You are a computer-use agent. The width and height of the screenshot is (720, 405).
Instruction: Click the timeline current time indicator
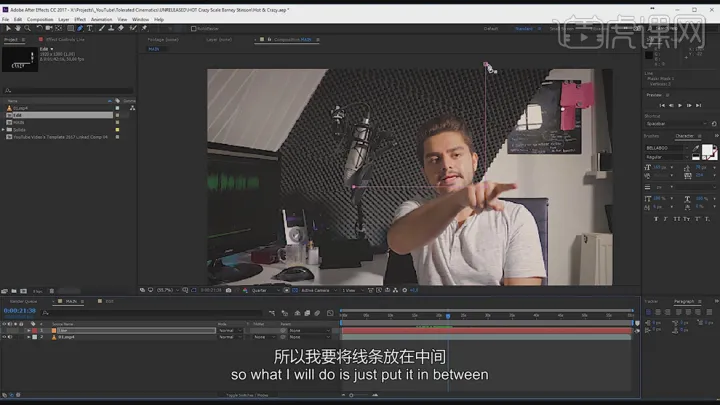point(448,316)
